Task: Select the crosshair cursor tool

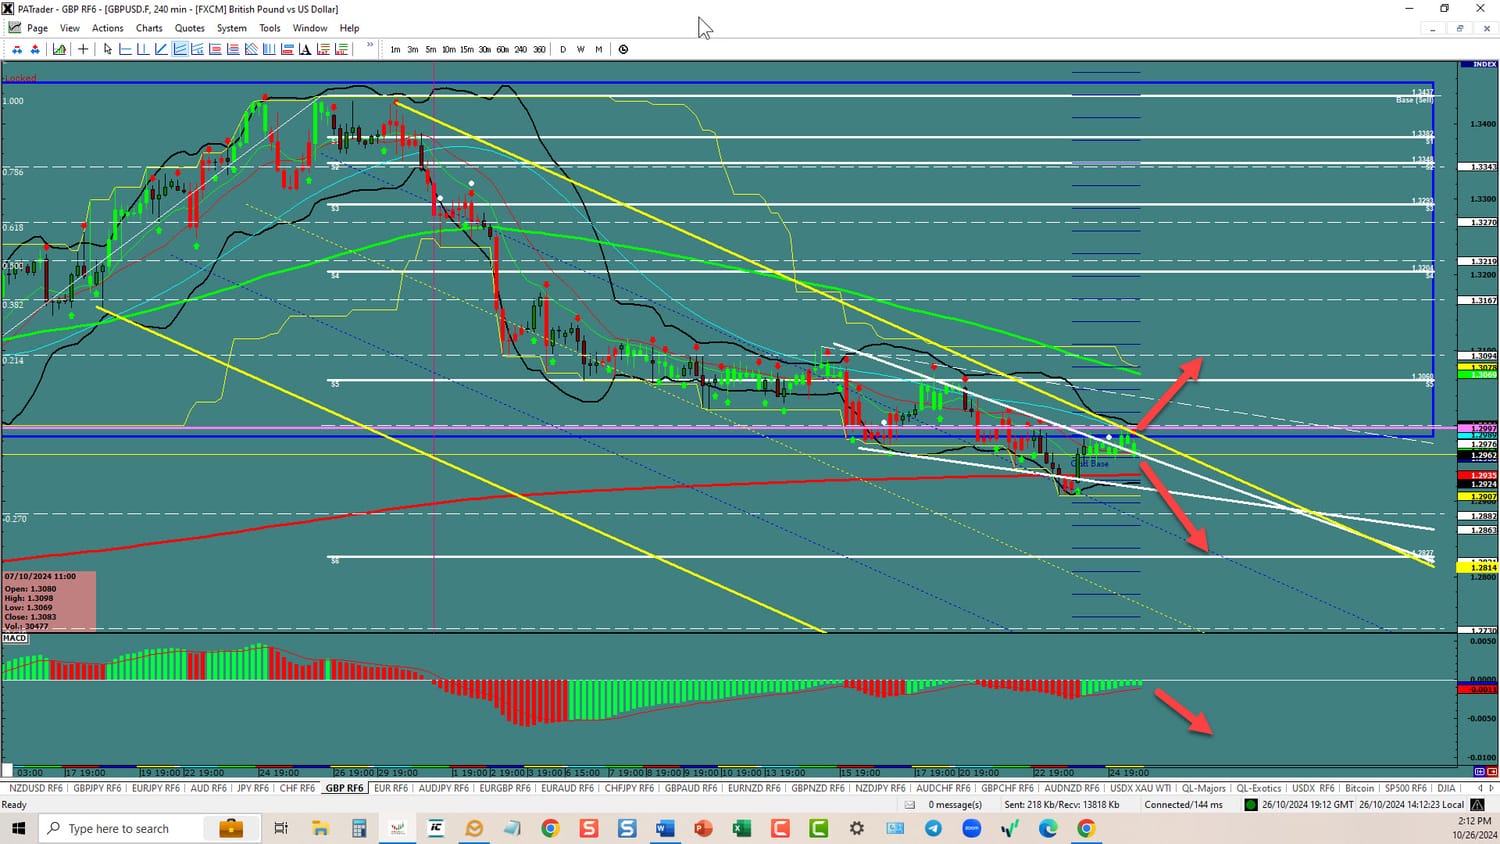Action: coord(83,49)
